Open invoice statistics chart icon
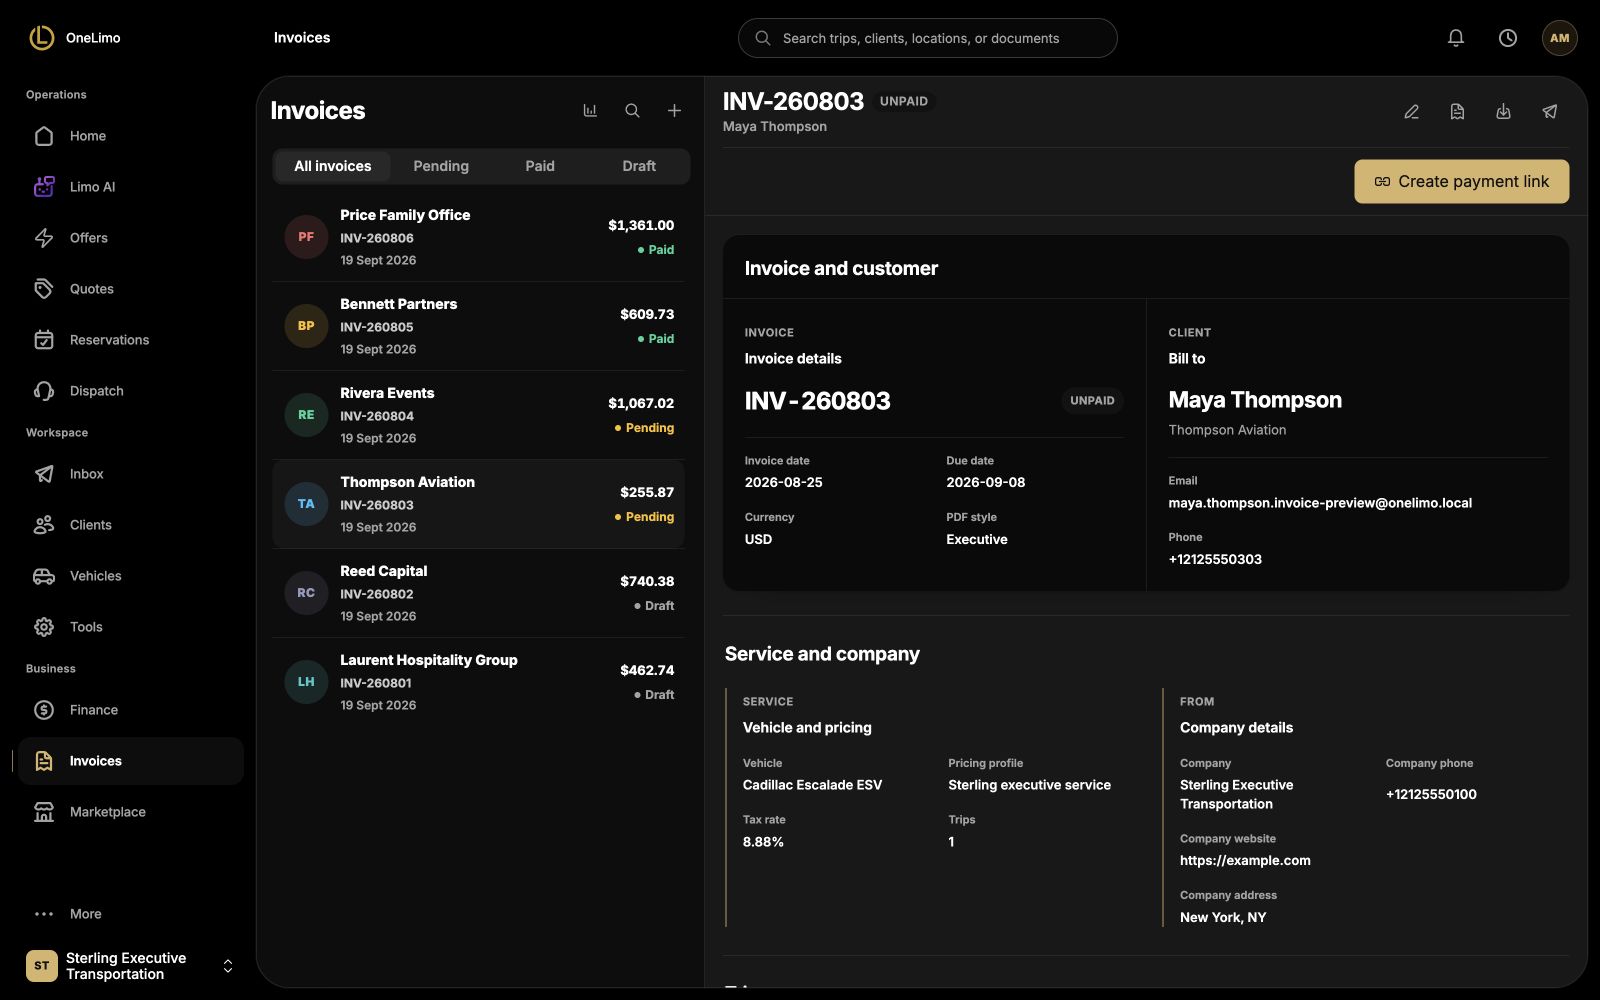1600x1000 pixels. (590, 111)
